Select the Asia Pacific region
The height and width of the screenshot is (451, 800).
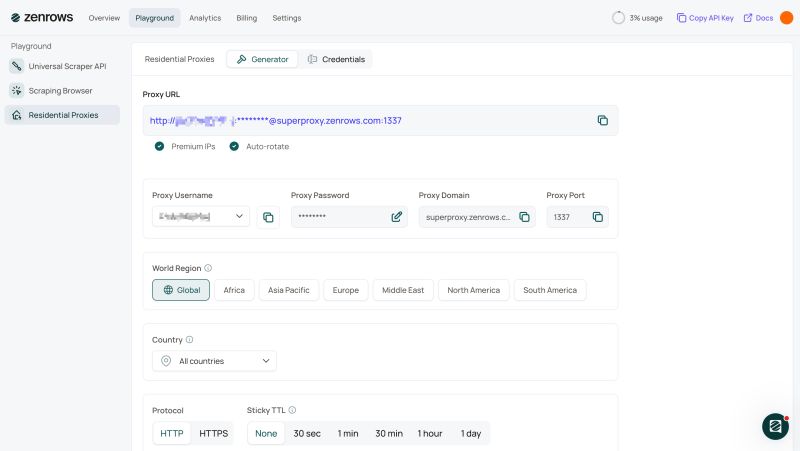tap(289, 290)
